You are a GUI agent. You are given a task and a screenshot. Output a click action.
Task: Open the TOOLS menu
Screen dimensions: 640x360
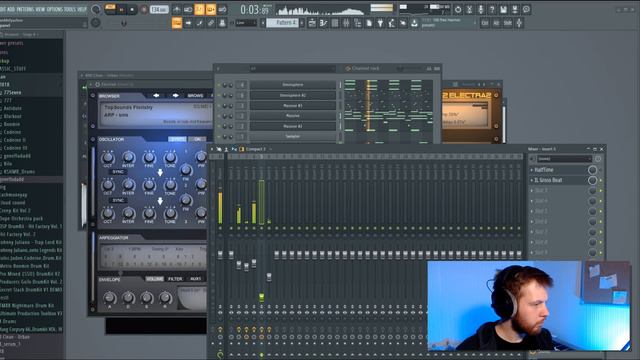(70, 9)
